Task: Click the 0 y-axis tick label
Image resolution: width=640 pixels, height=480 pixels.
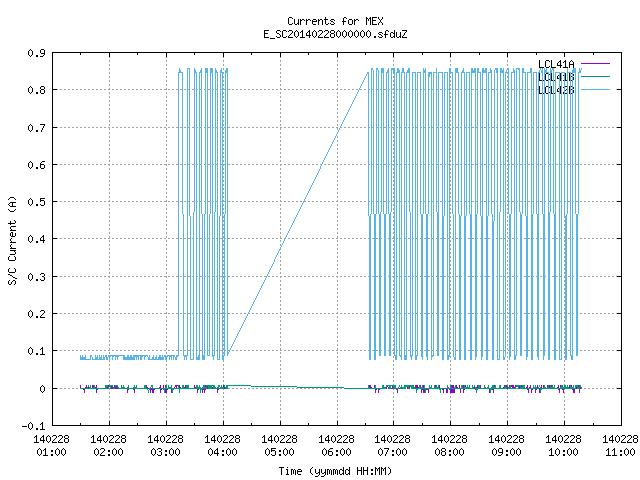Action: point(42,389)
